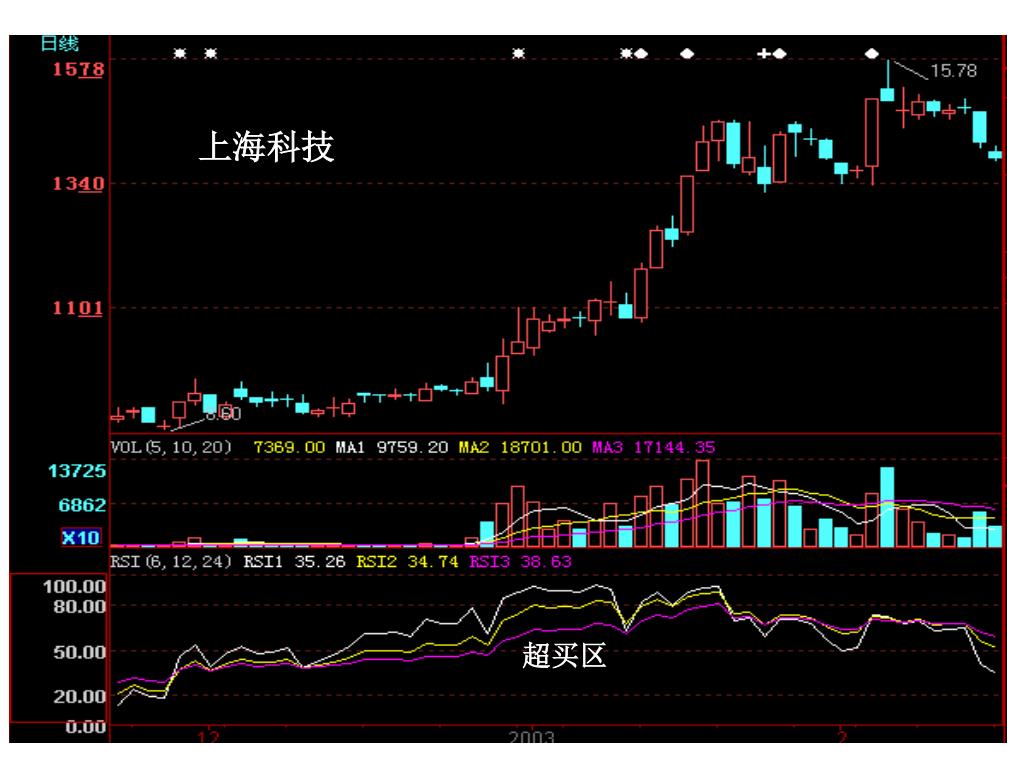Click the 100.00 RSI axis label
Screen dimensions: 1024x768
(74, 586)
